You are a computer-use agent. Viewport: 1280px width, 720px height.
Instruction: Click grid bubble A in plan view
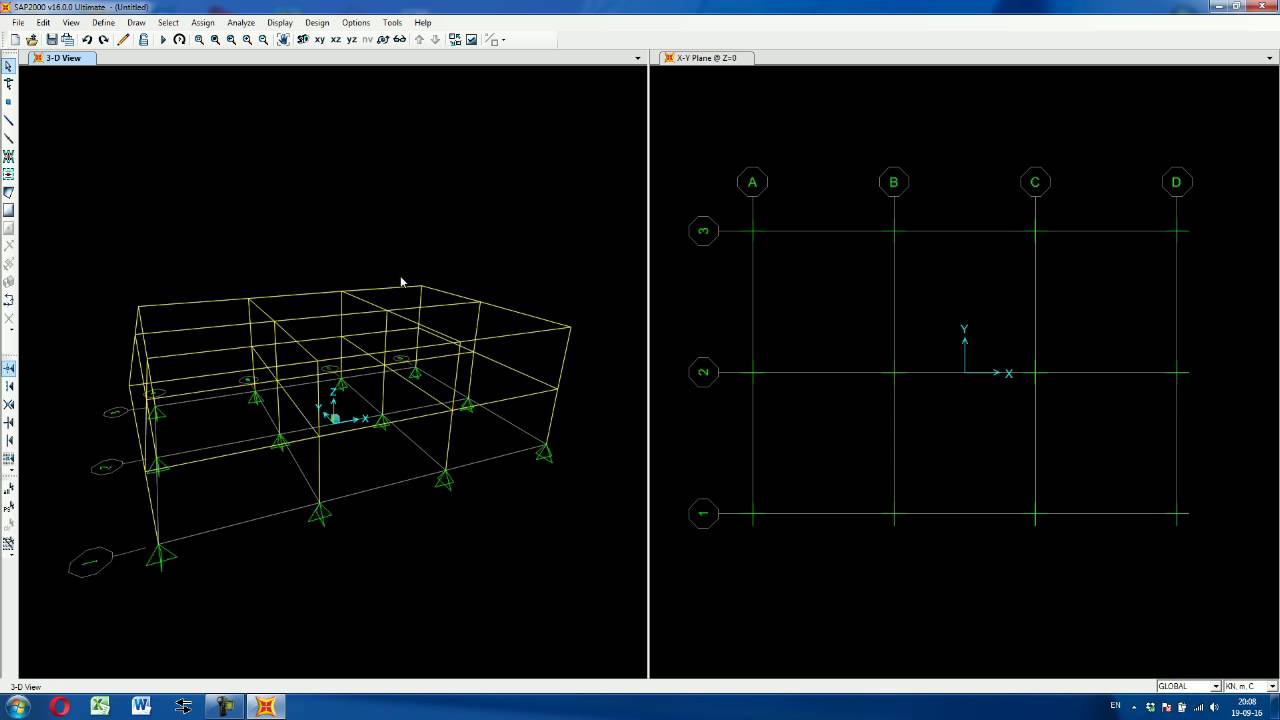pyautogui.click(x=752, y=182)
